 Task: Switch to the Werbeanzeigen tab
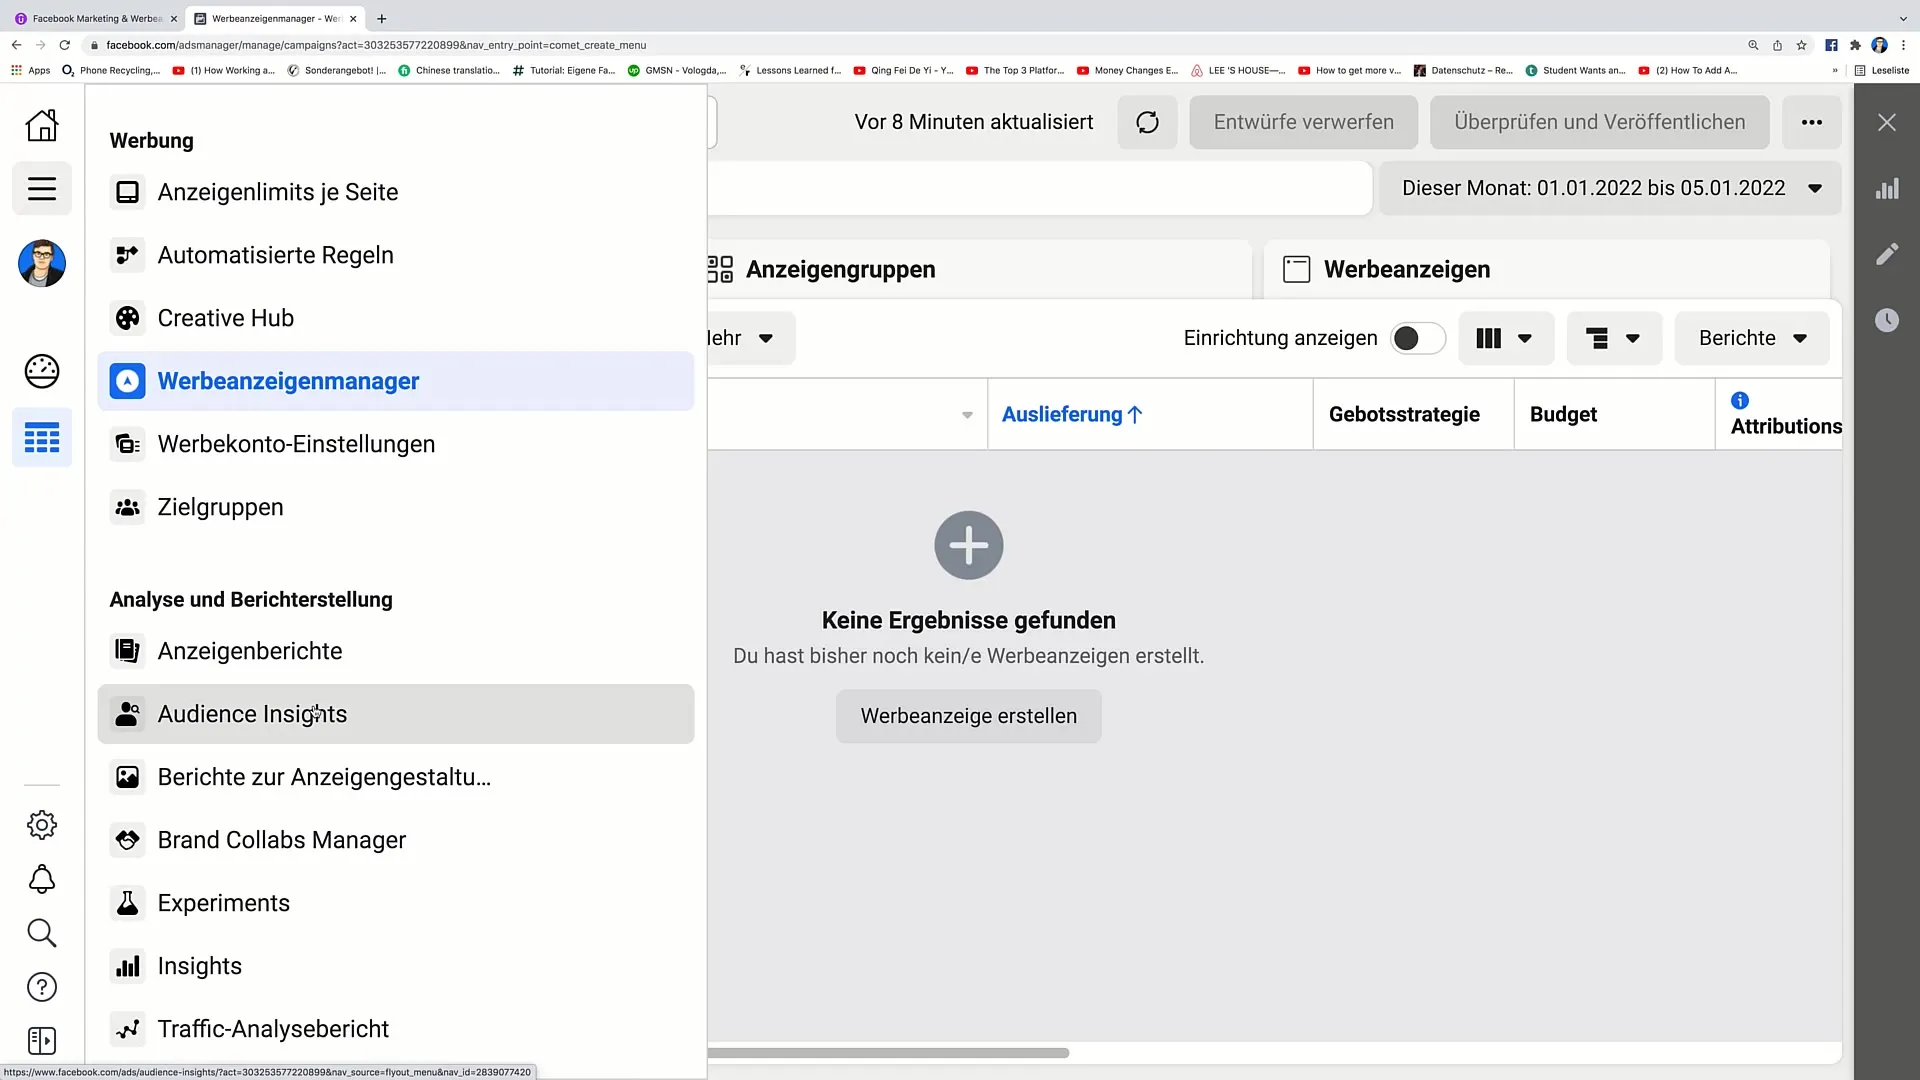tap(1546, 269)
